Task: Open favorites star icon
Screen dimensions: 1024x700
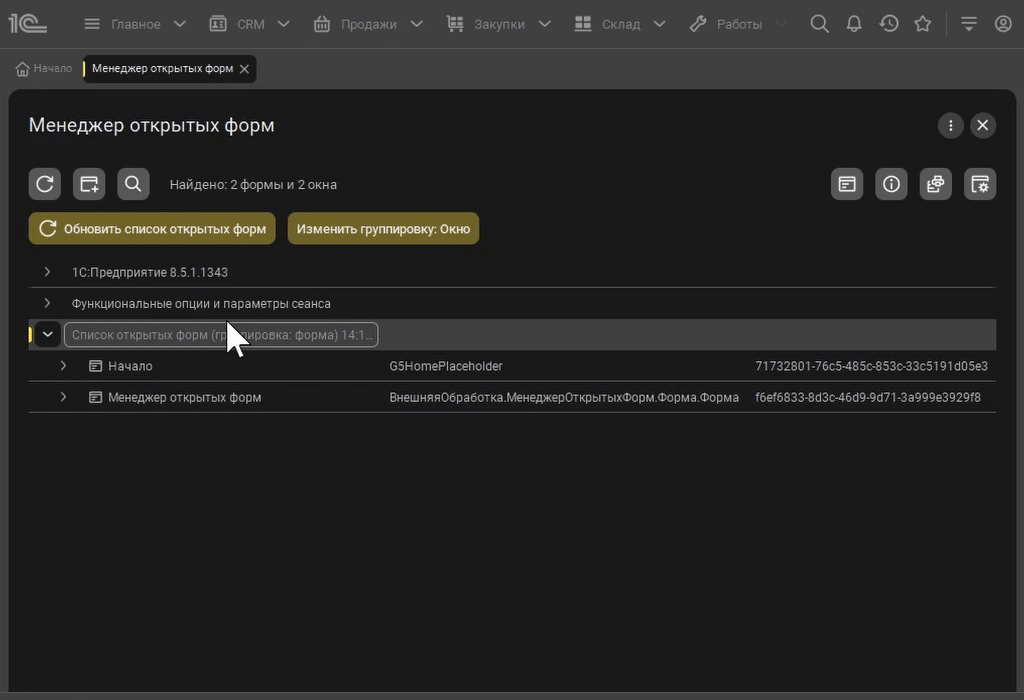Action: tap(923, 24)
